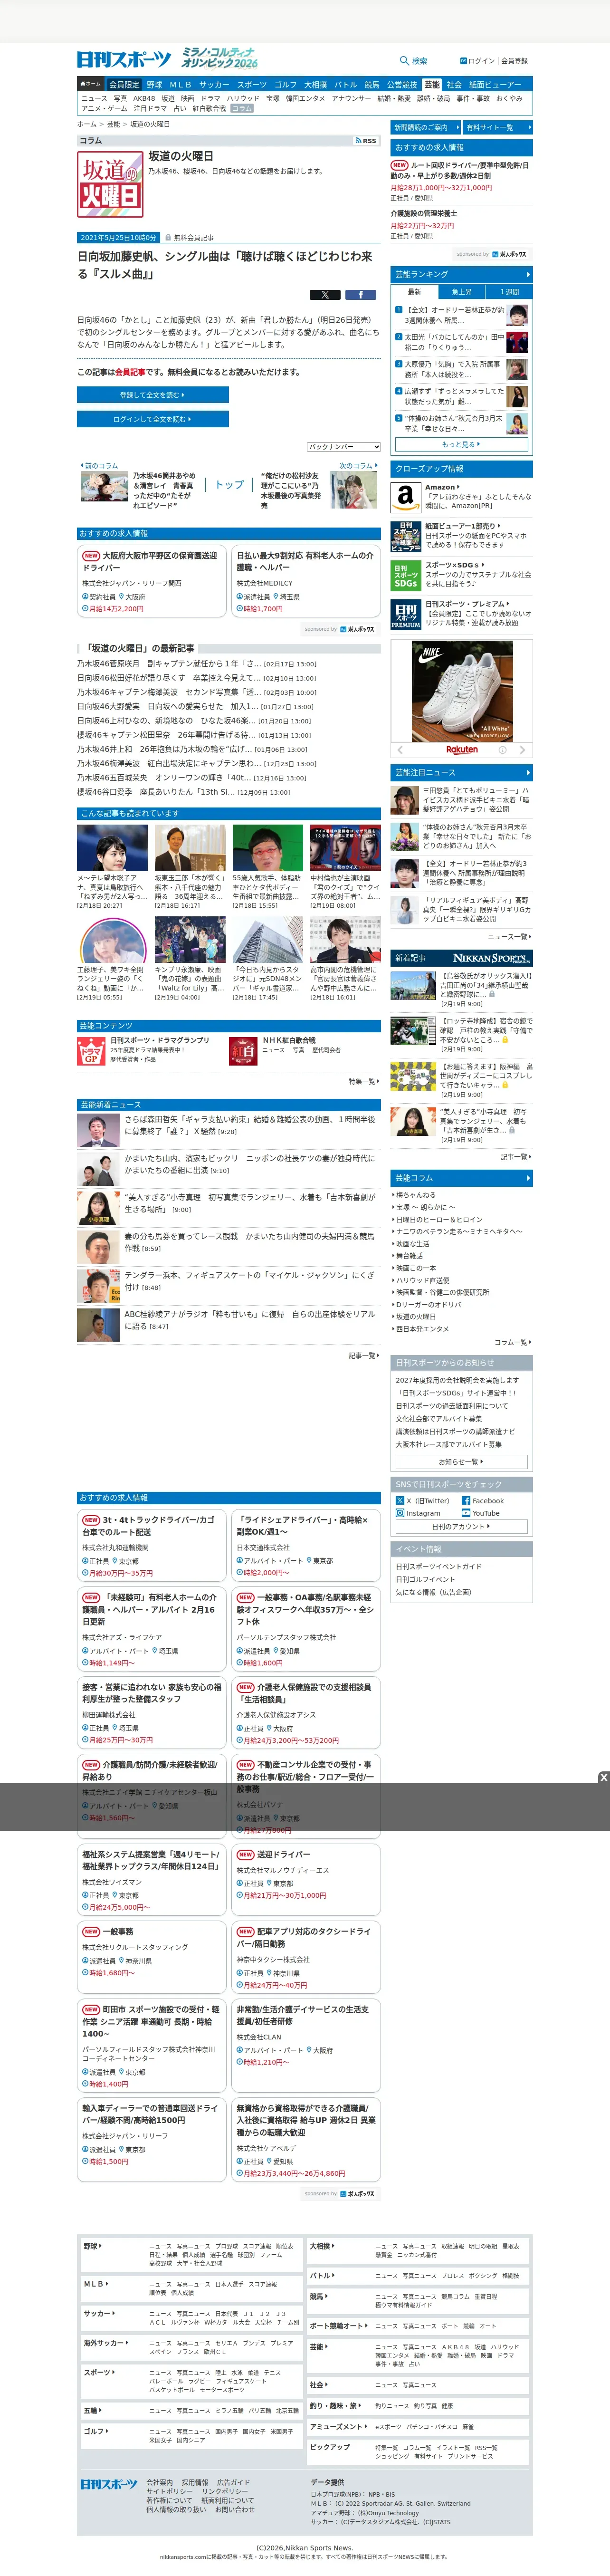Click ログインして全文を読む button

(x=153, y=419)
